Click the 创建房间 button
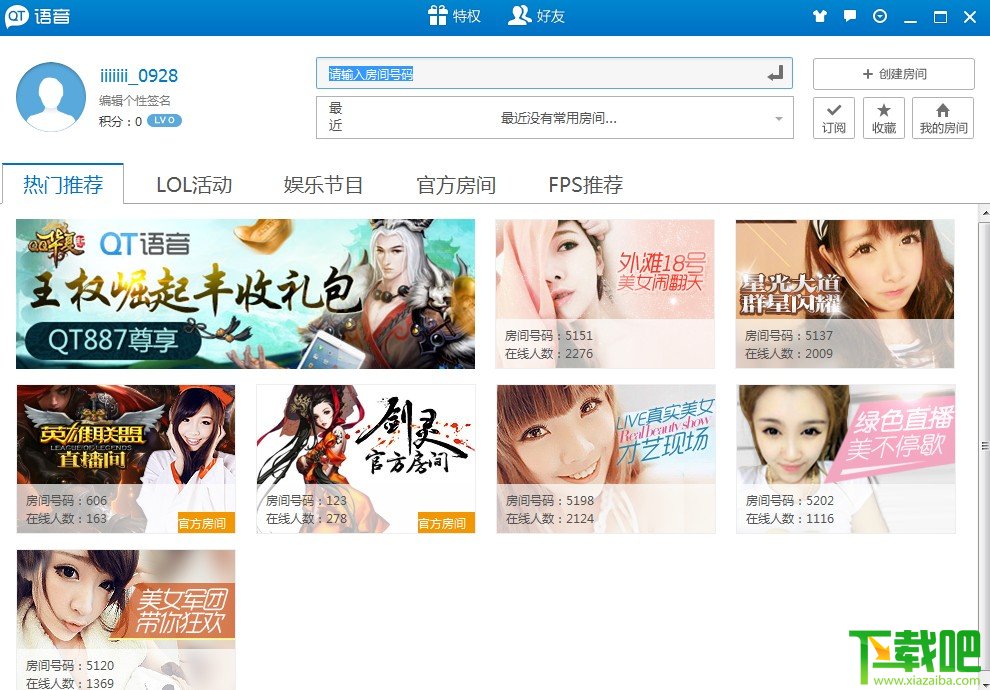Screen dimensions: 990x690 pyautogui.click(x=893, y=74)
